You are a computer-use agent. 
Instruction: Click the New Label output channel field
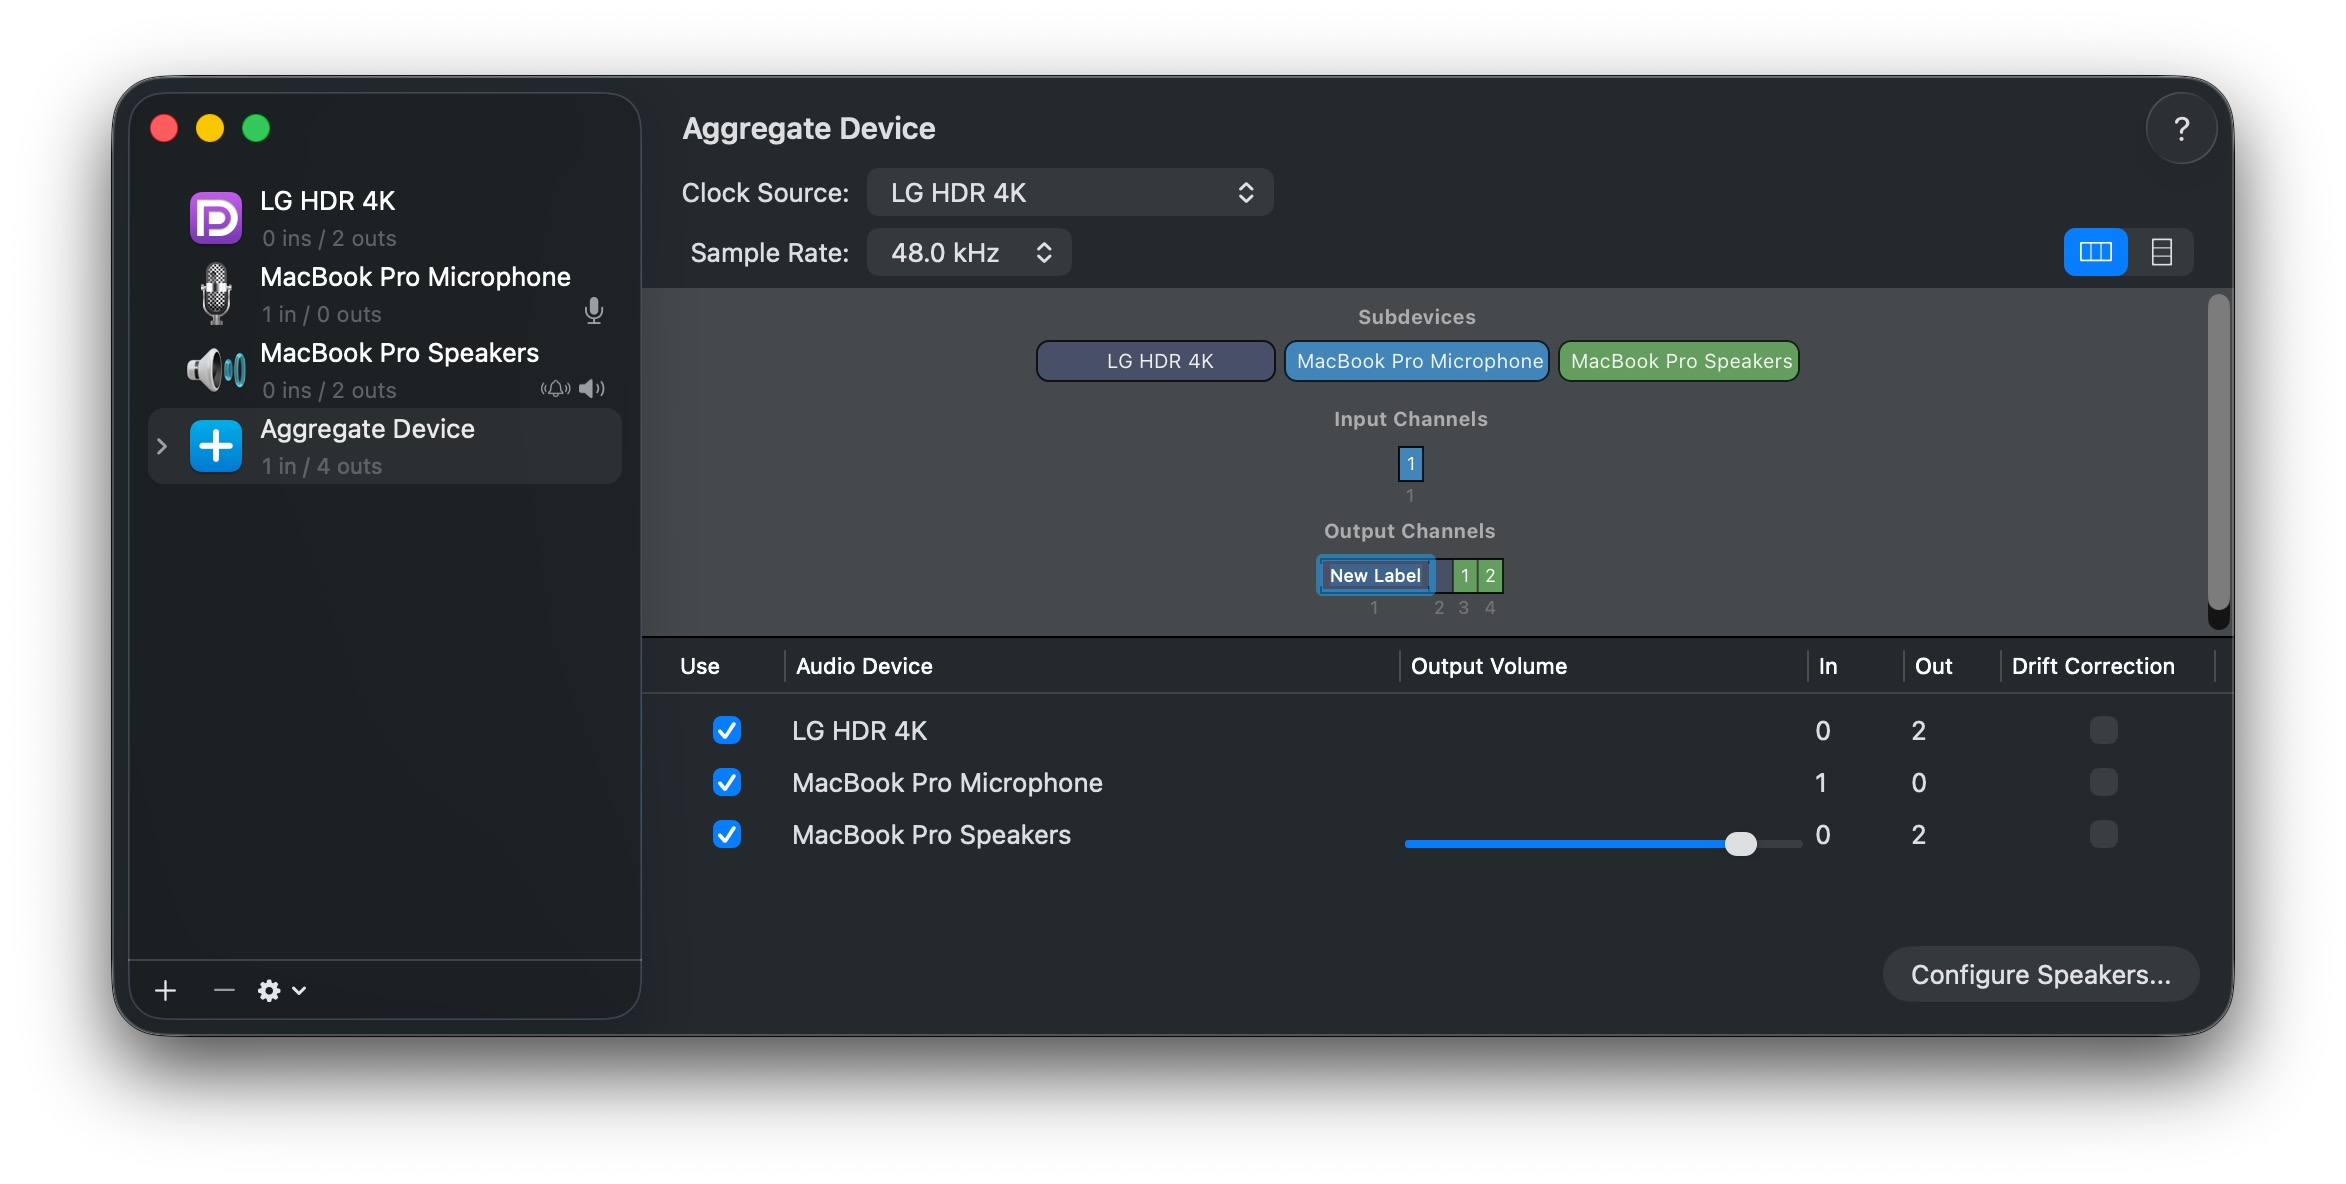1375,575
